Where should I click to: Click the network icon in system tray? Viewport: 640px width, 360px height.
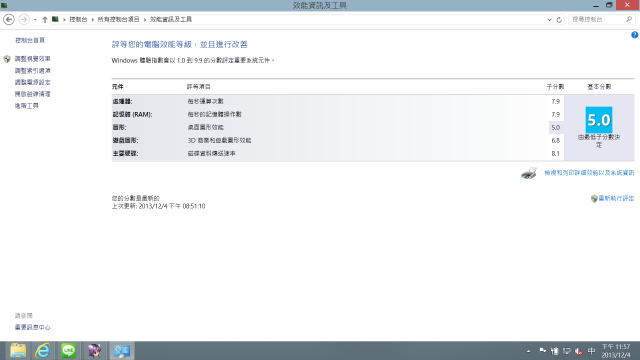click(x=567, y=351)
